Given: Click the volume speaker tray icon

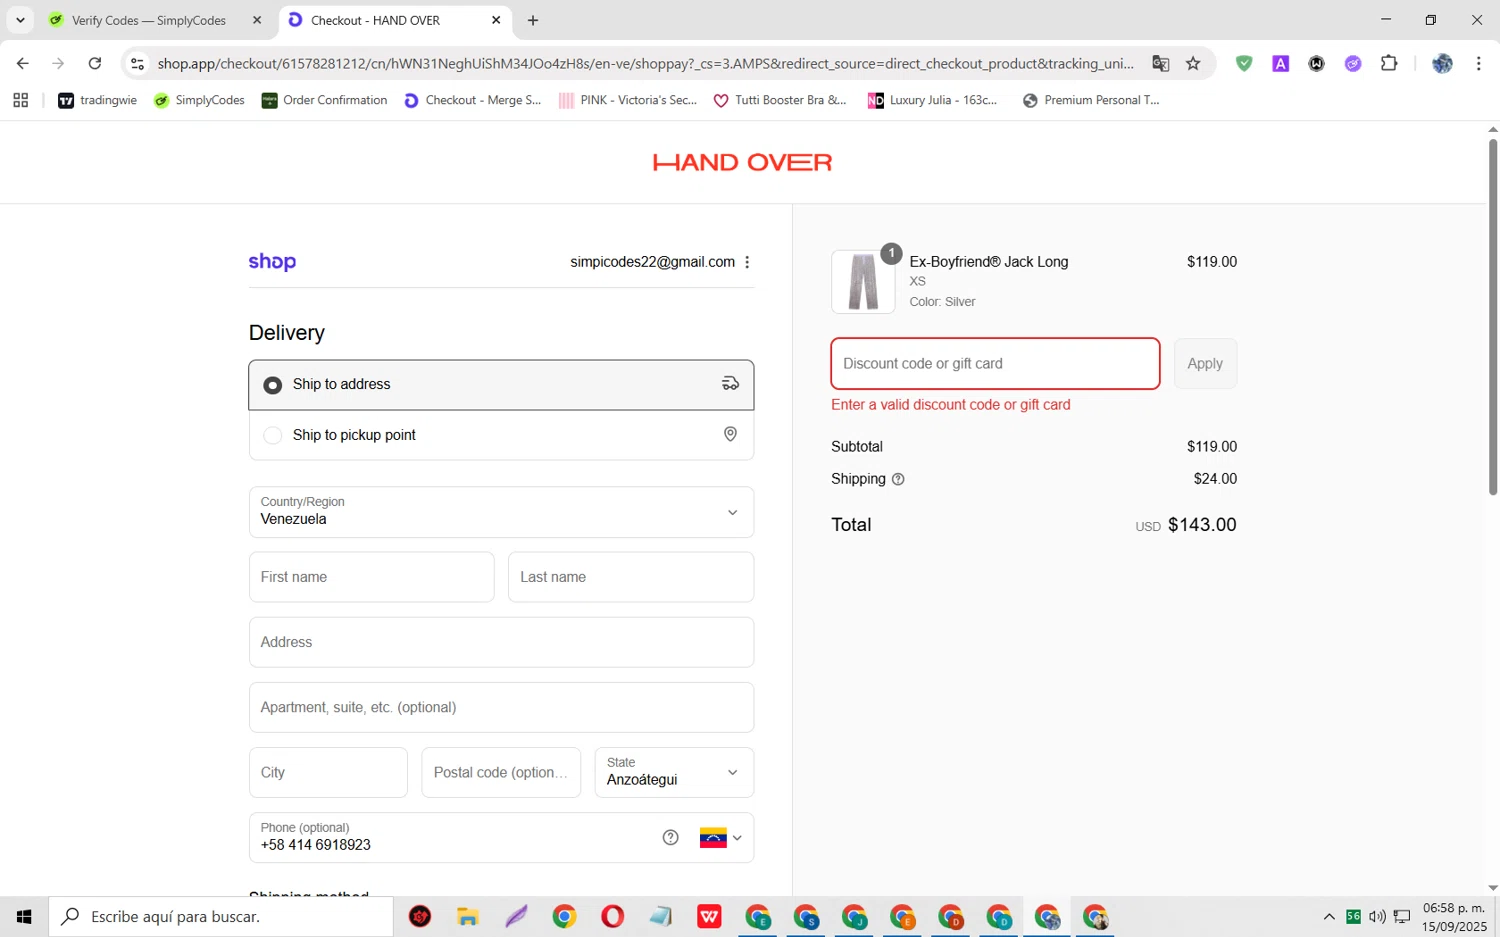Looking at the screenshot, I should (1377, 916).
